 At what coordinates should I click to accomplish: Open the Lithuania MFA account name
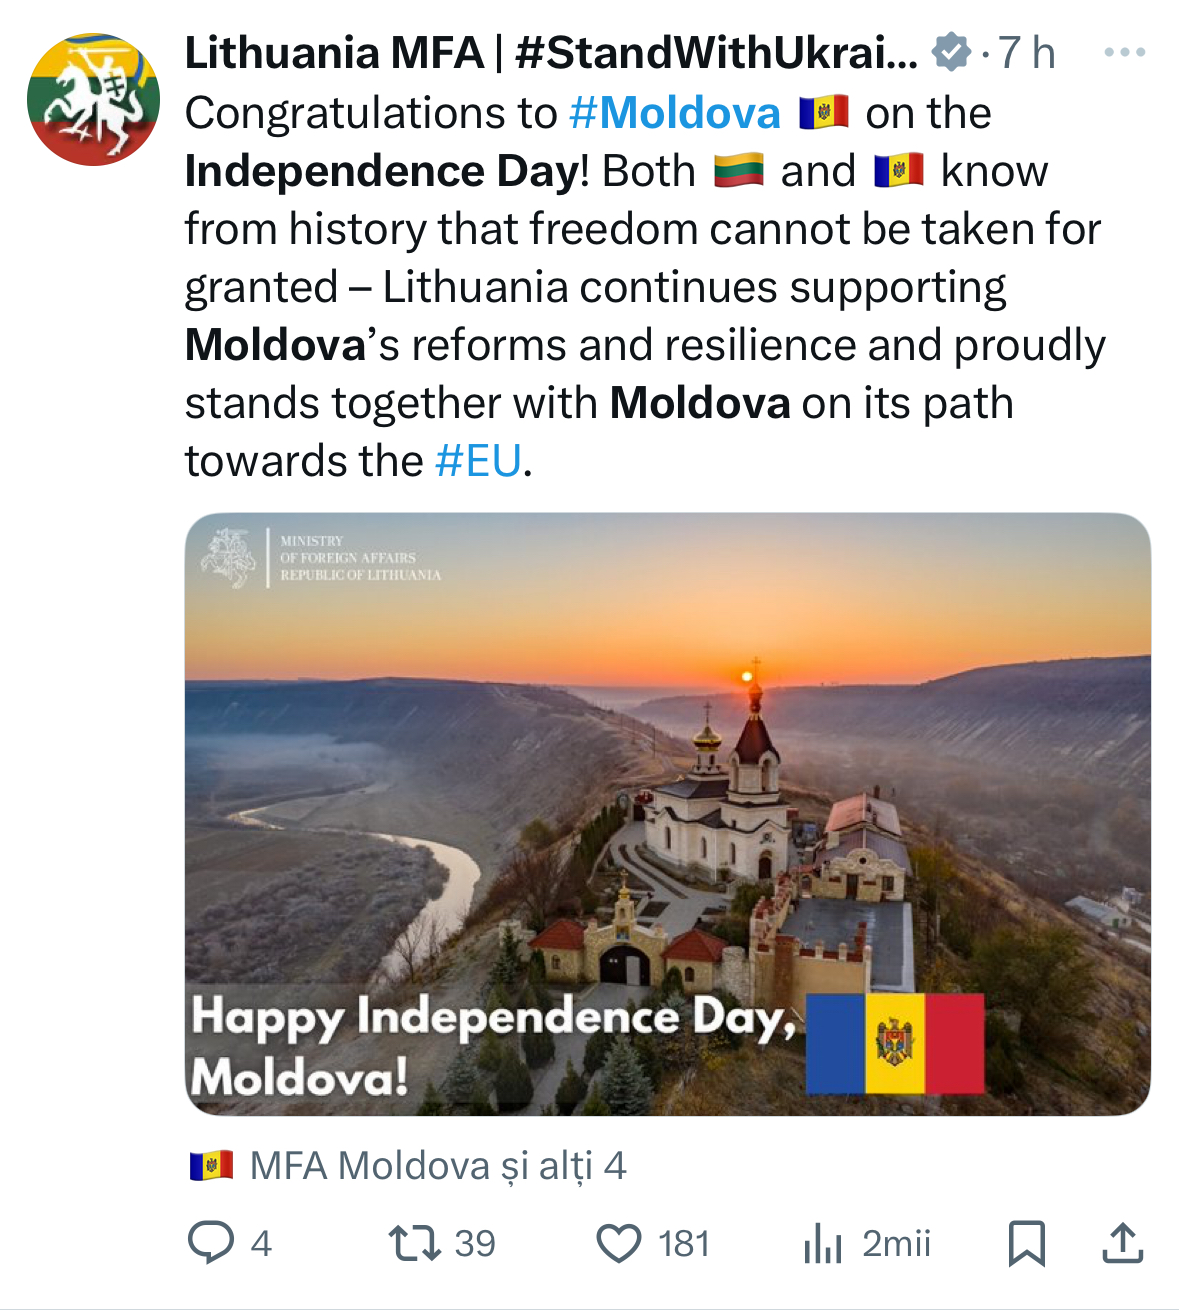pyautogui.click(x=551, y=53)
